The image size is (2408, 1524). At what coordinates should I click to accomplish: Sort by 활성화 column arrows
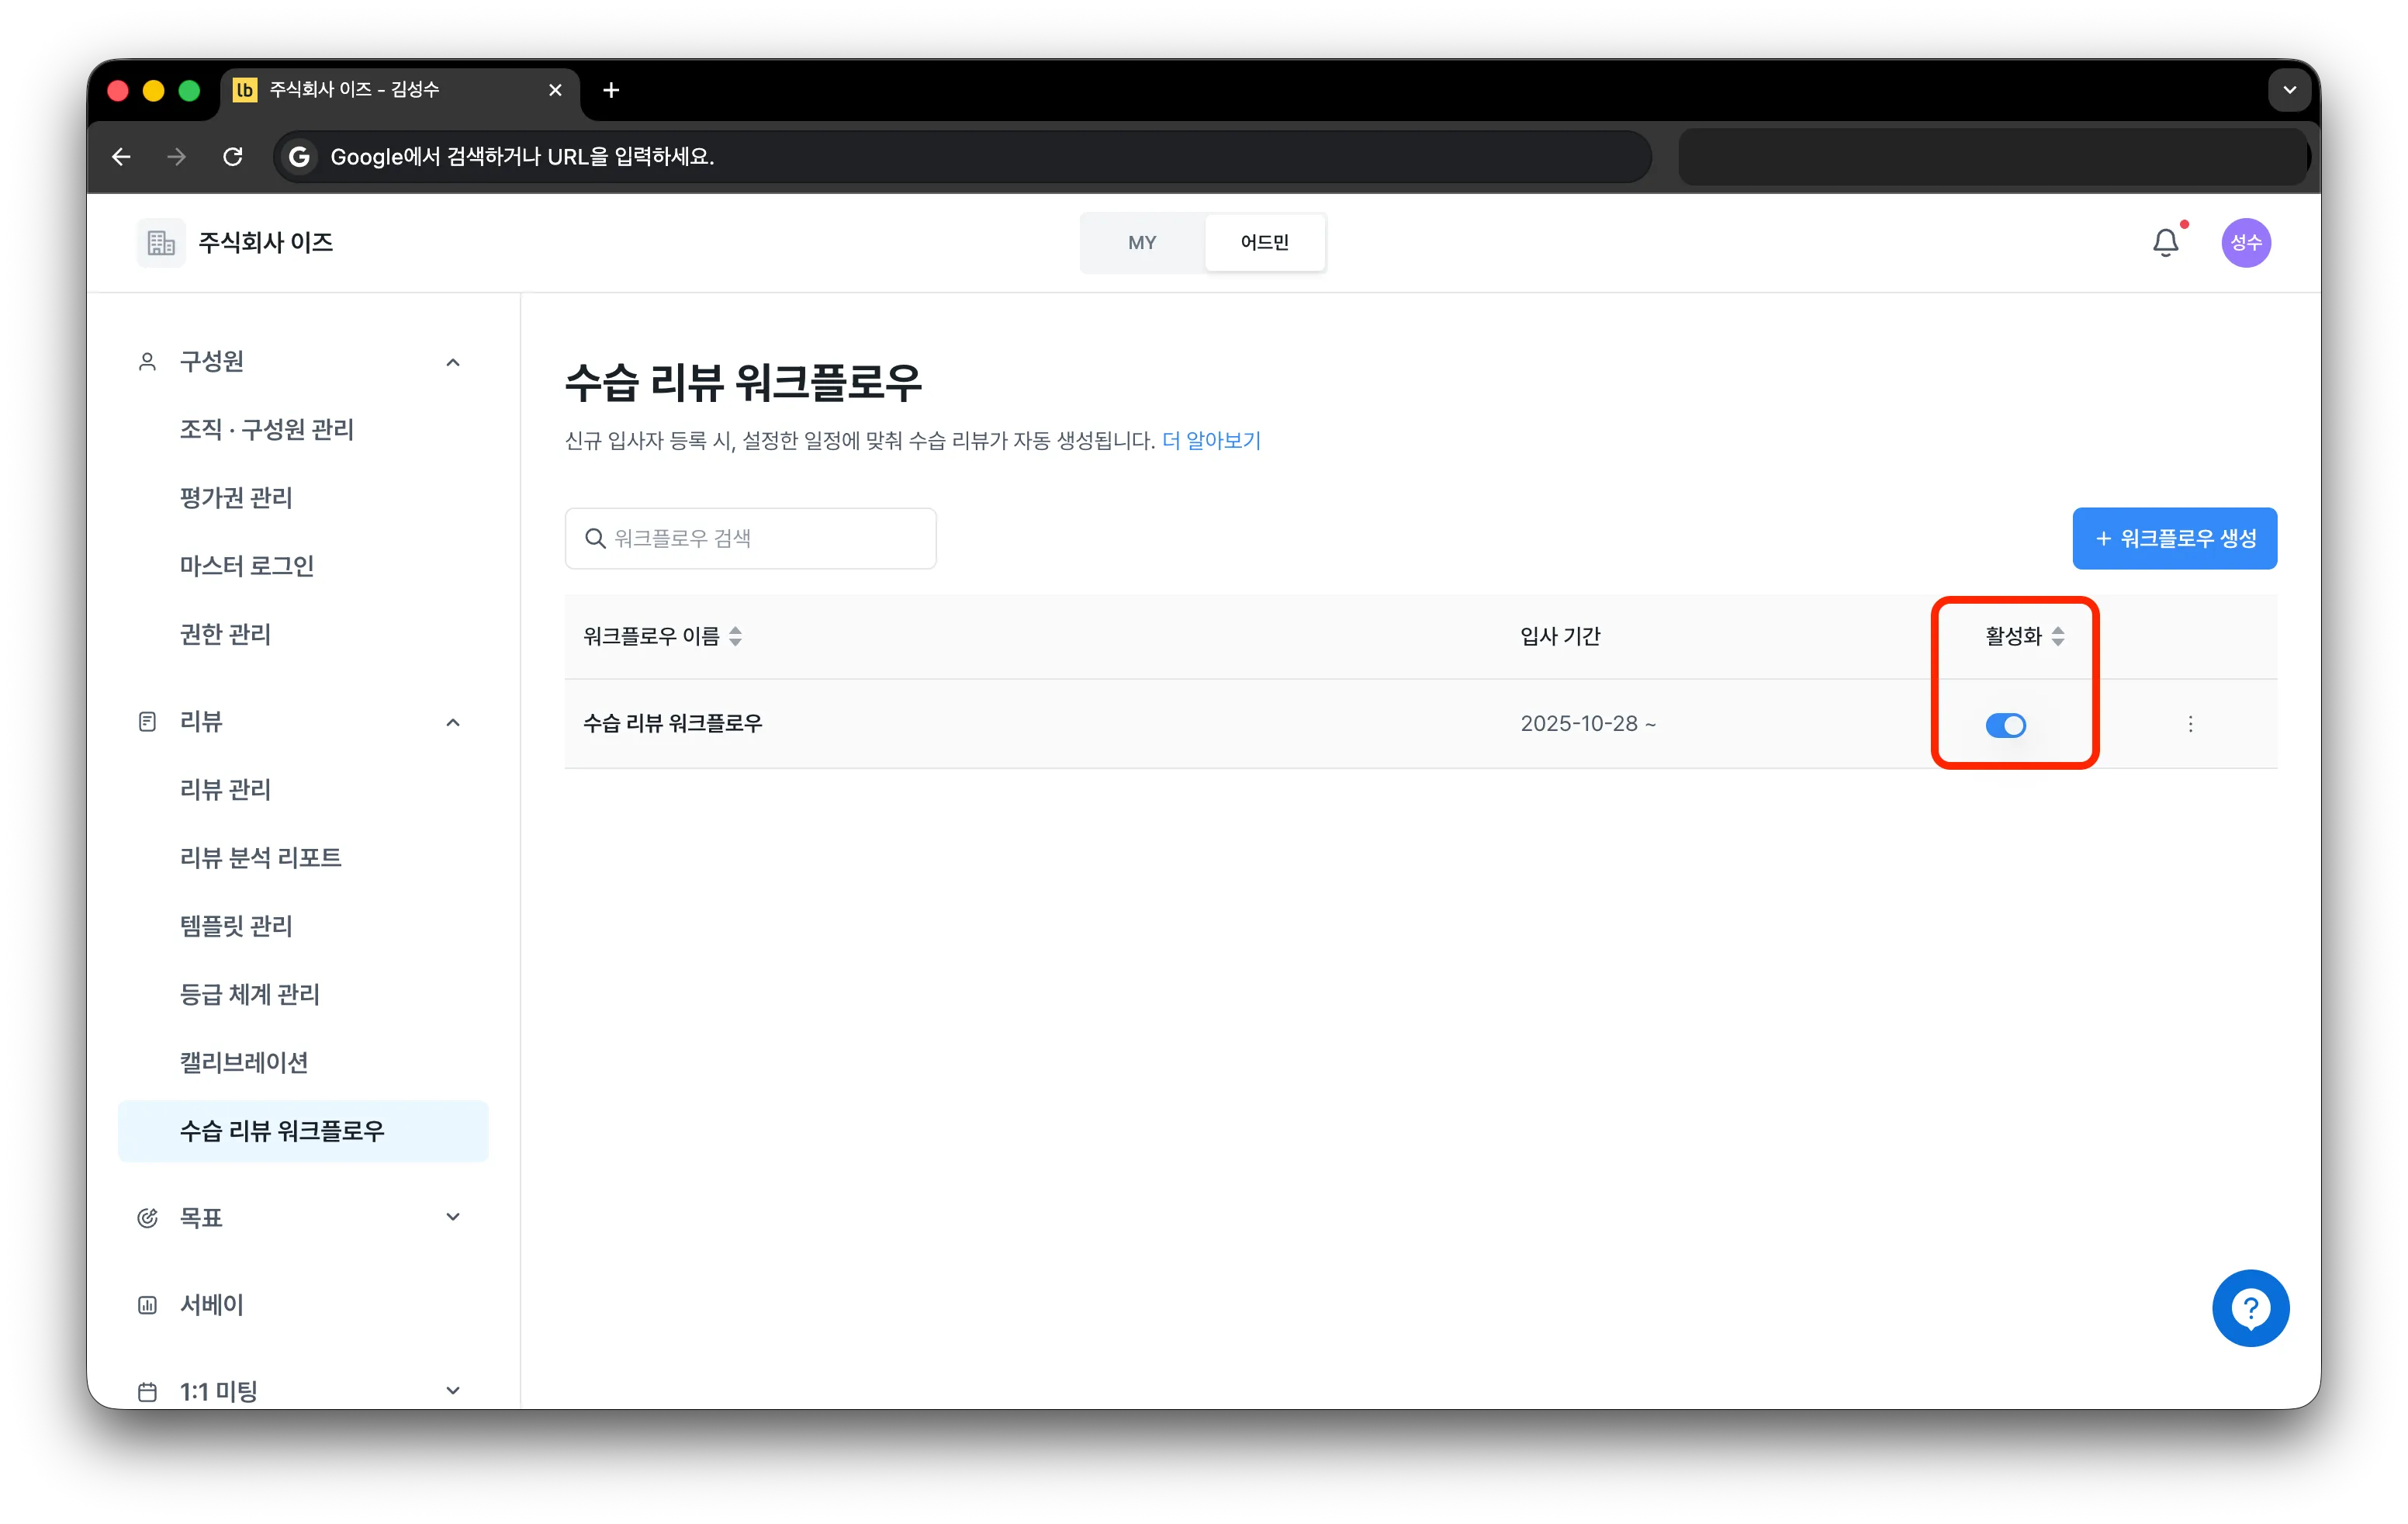pos(2057,636)
